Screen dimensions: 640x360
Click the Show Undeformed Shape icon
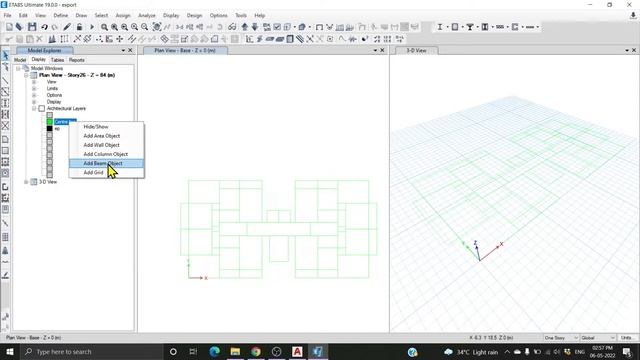click(320, 27)
